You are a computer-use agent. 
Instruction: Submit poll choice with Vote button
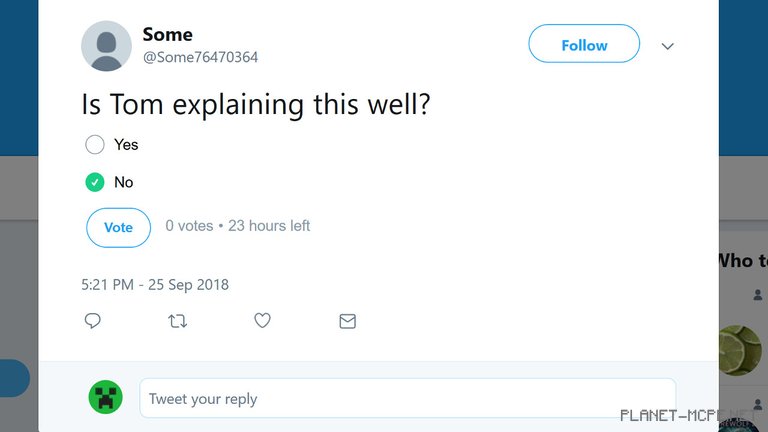pyautogui.click(x=118, y=227)
